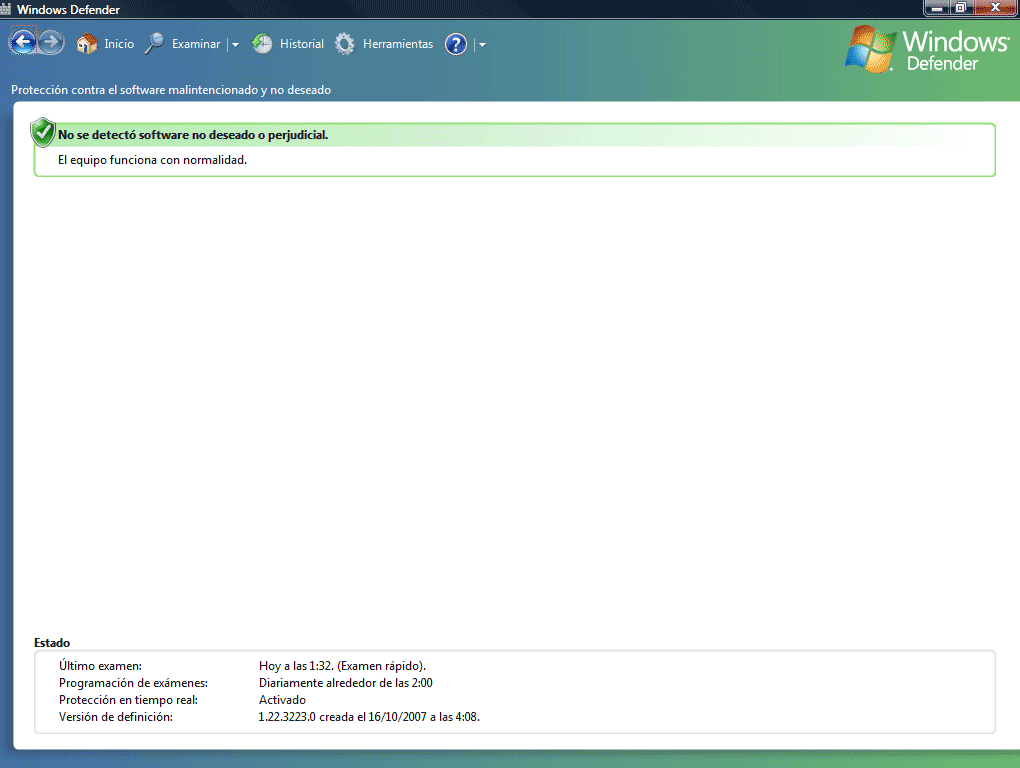Click the Herramientas gear icon

coord(345,44)
